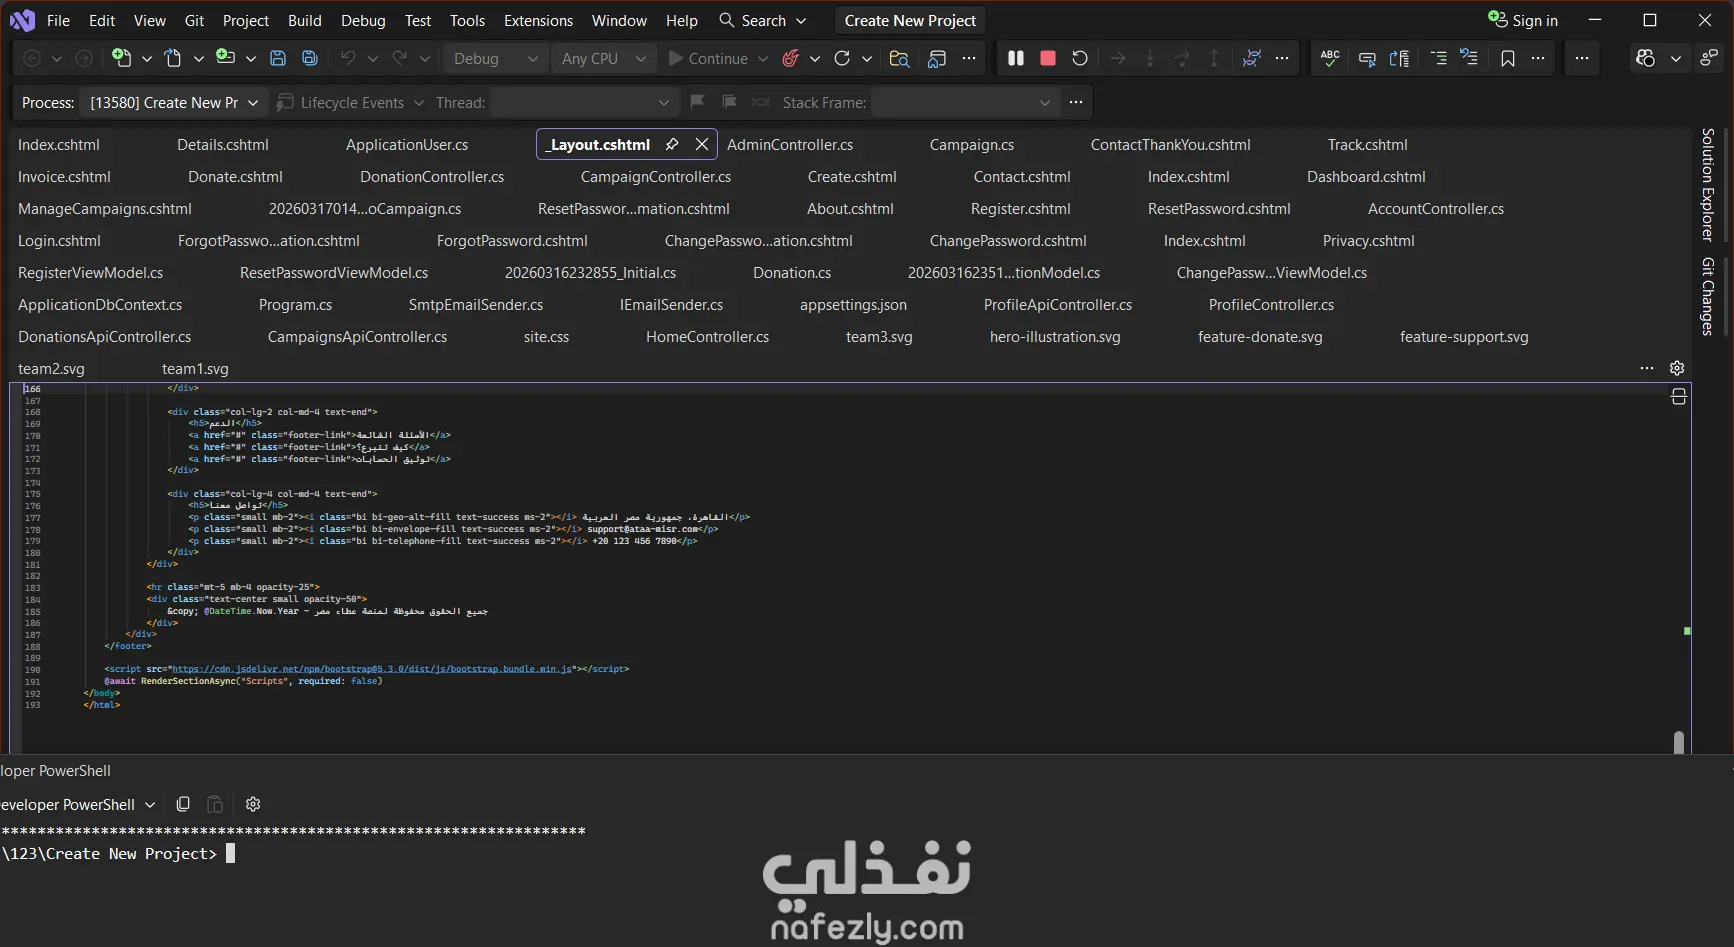Expand the Hot Reload options arrow
Image resolution: width=1734 pixels, height=947 pixels.
(x=815, y=58)
